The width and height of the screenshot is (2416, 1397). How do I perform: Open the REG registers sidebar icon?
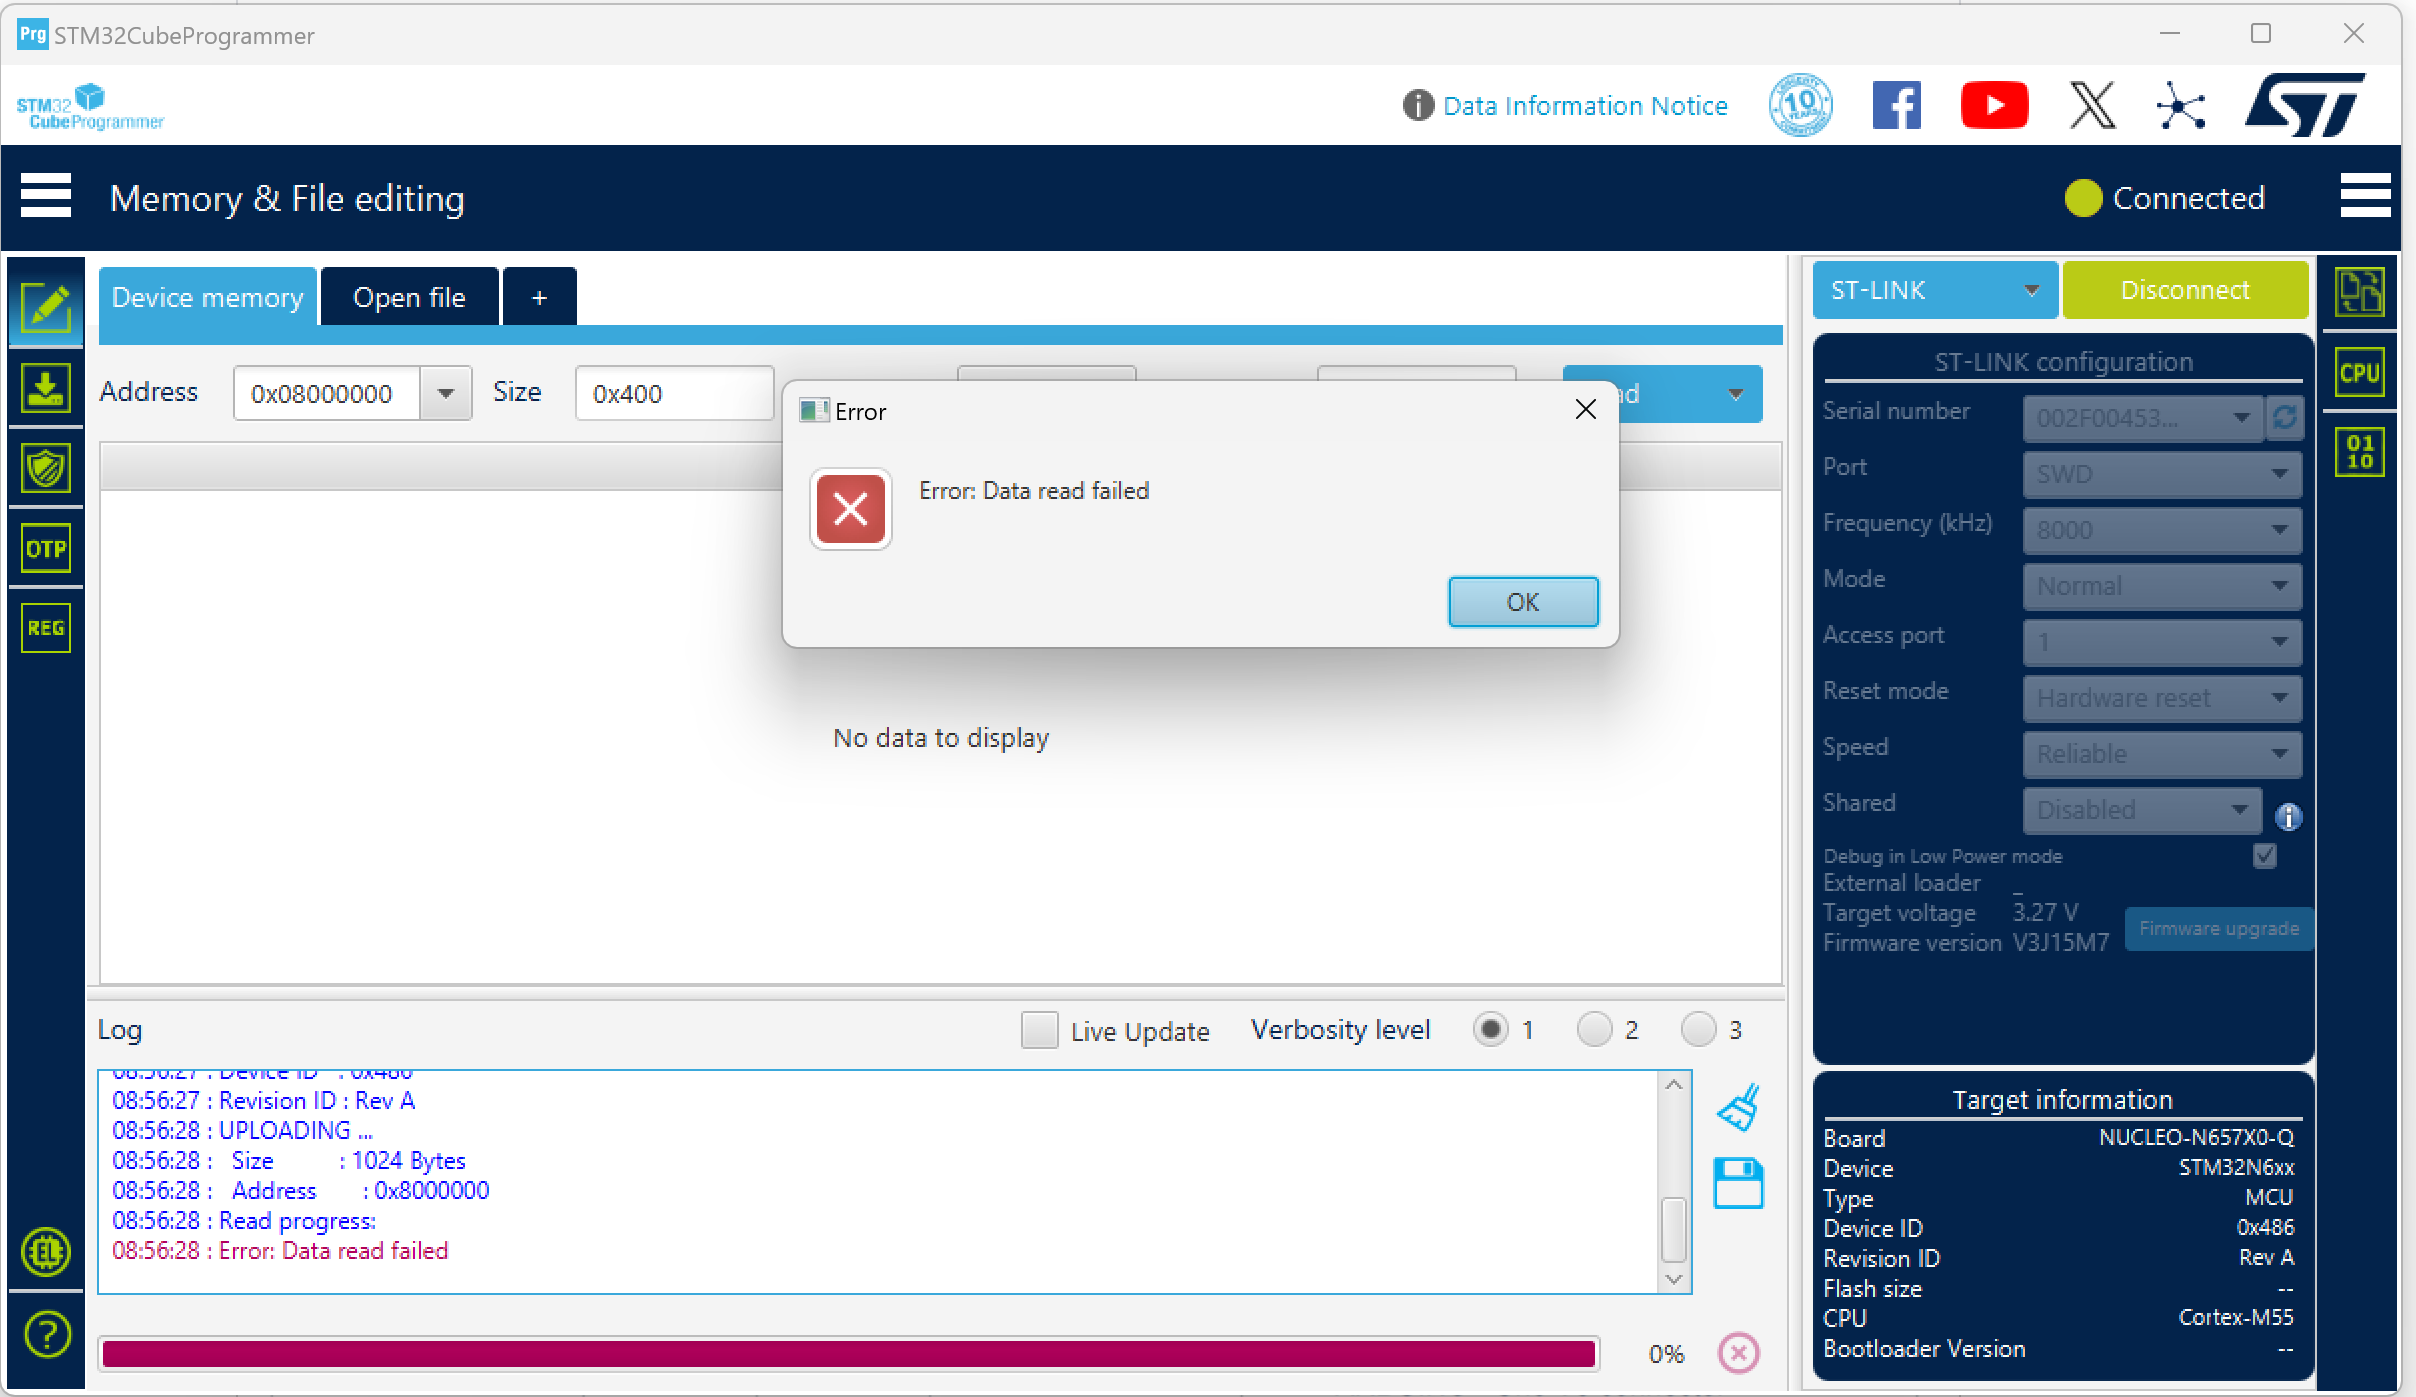pyautogui.click(x=46, y=628)
